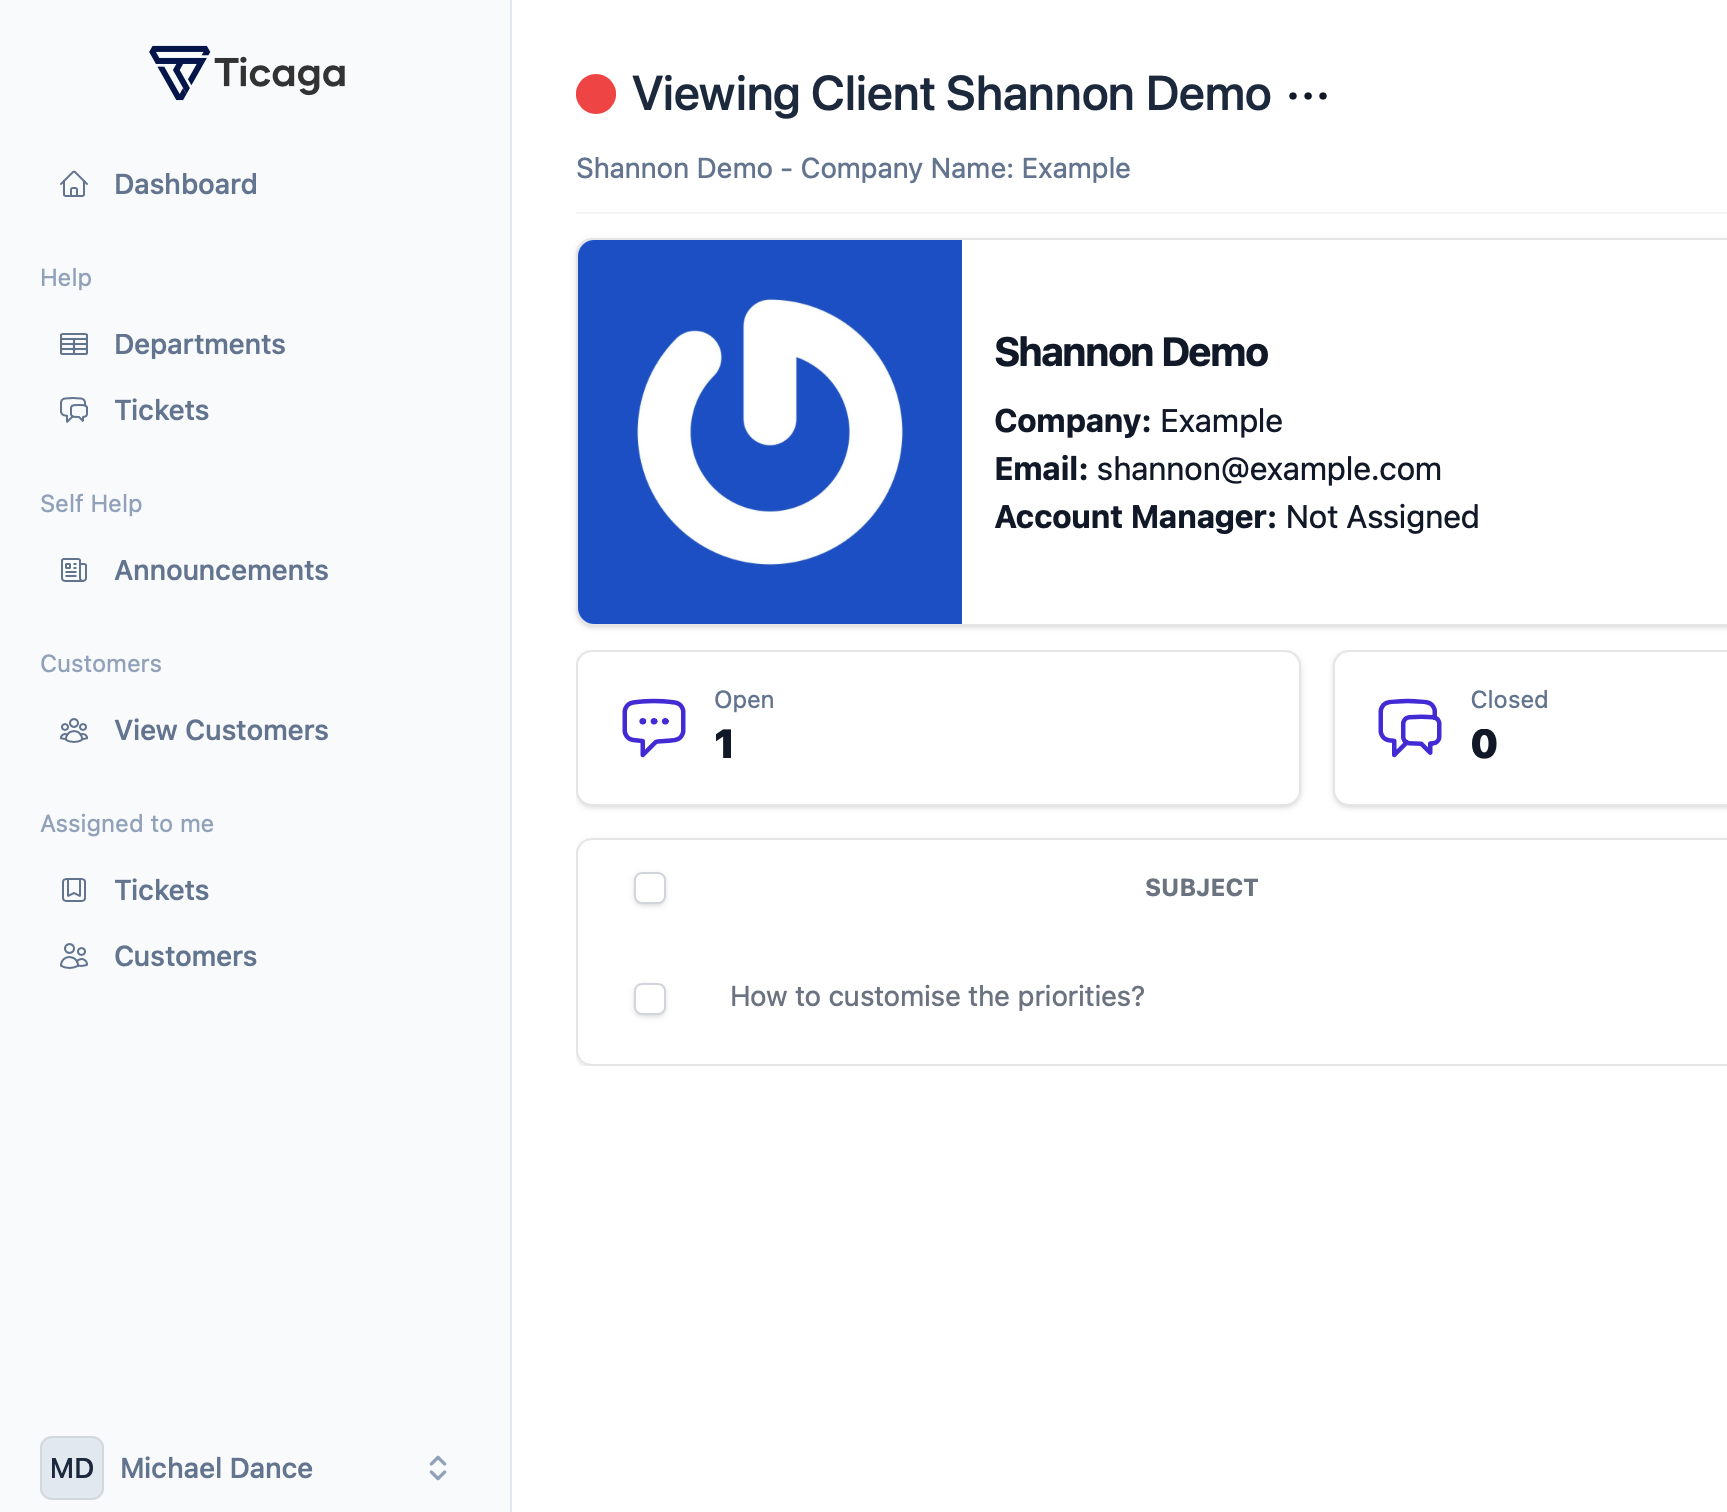Viewport: 1727px width, 1512px height.
Task: Click the 'Shannon Demo - Company Name: Example' subtitle
Action: coord(853,168)
